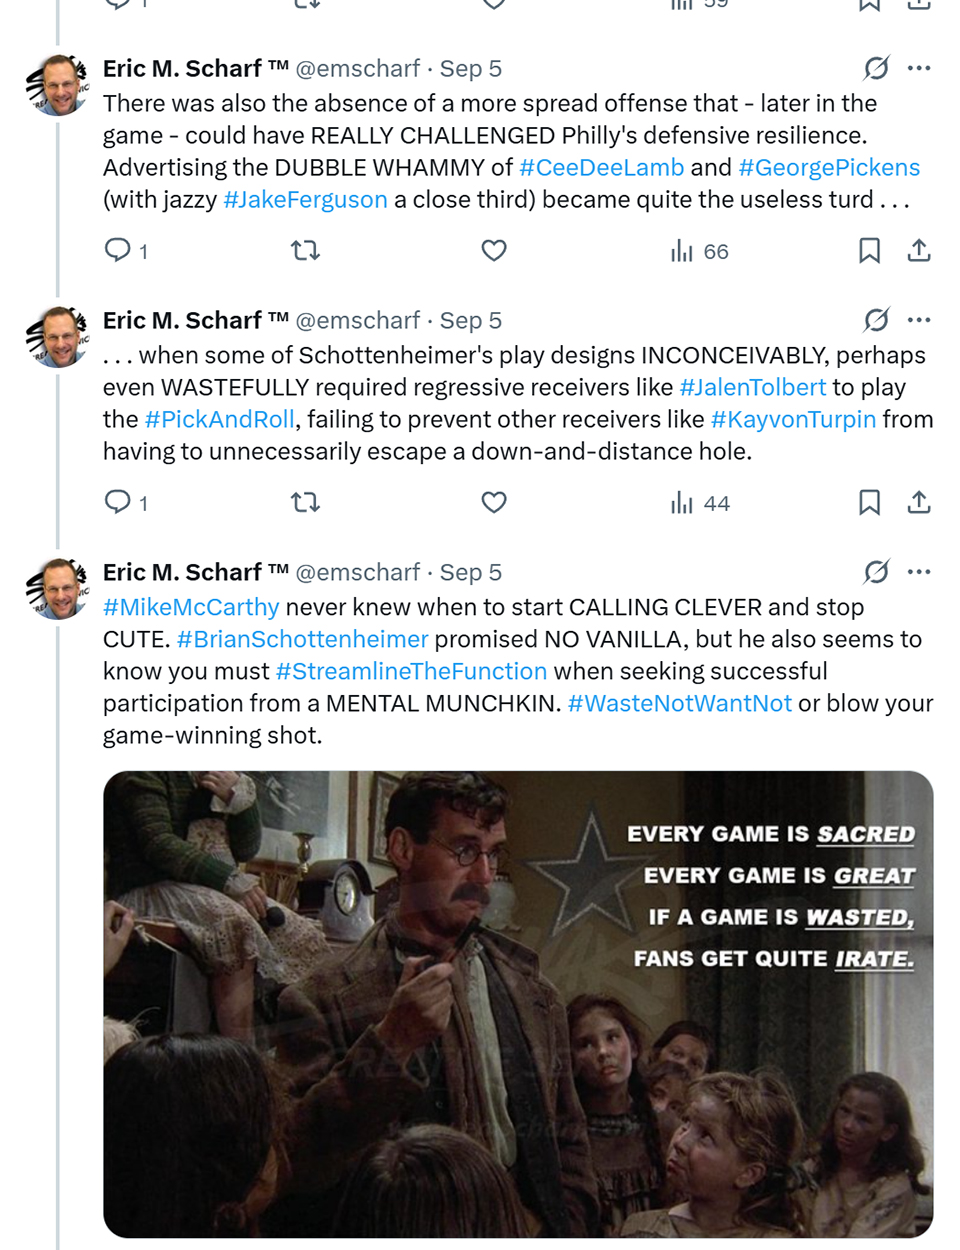Open more options on #PickAndRoll tweet

[919, 320]
